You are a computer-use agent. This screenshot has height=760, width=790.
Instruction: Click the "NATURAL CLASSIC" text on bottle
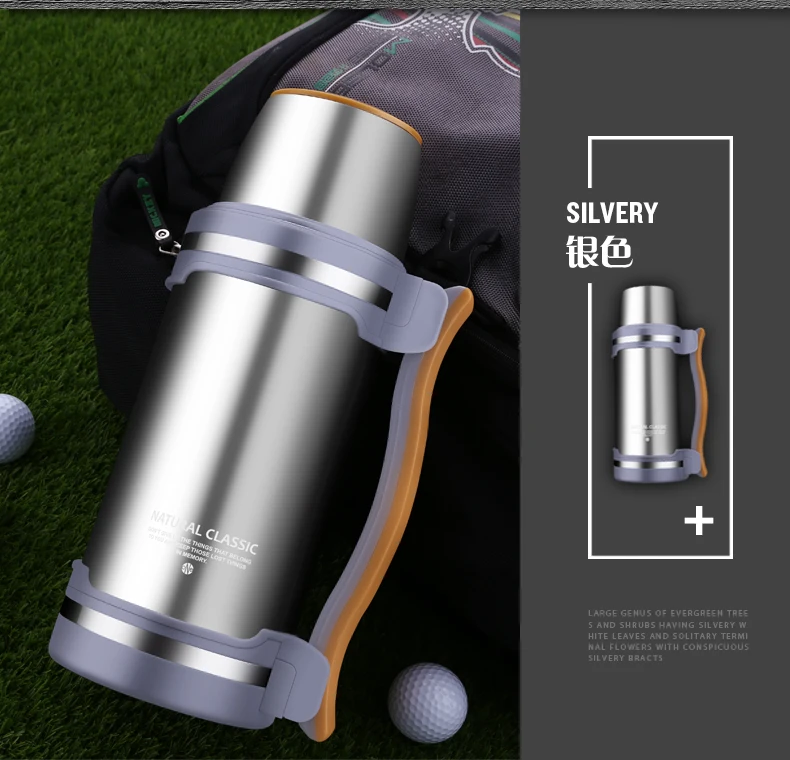click(204, 532)
